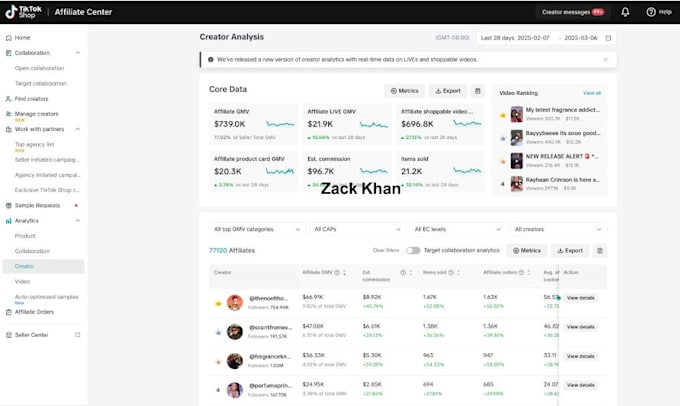Open Core Data Metrics button
Screen dimensions: 680x406
[405, 91]
